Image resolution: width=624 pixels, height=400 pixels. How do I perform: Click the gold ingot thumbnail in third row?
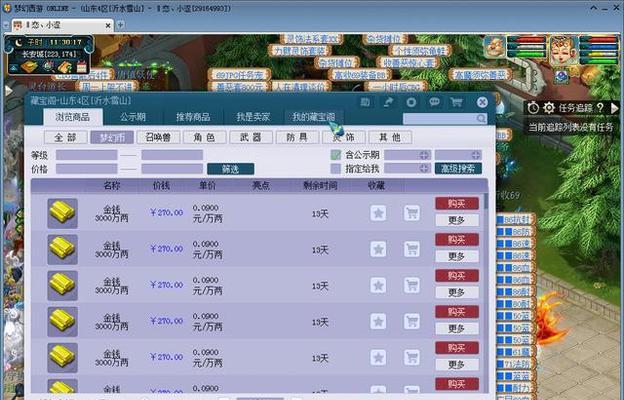(62, 285)
